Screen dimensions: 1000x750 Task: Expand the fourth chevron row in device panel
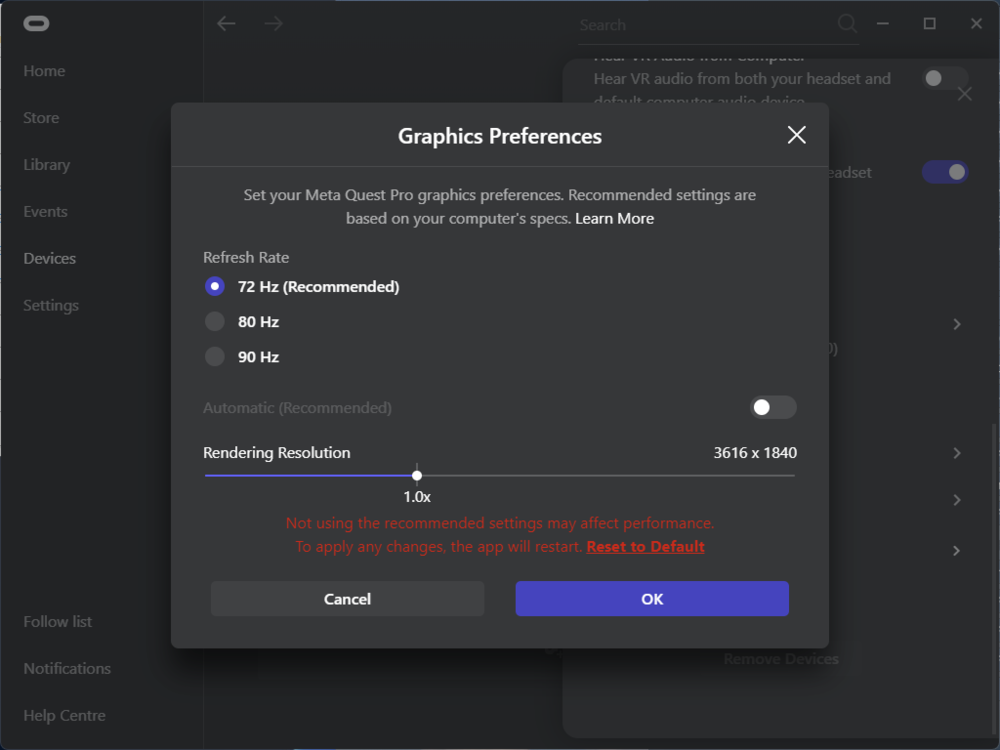[x=957, y=550]
